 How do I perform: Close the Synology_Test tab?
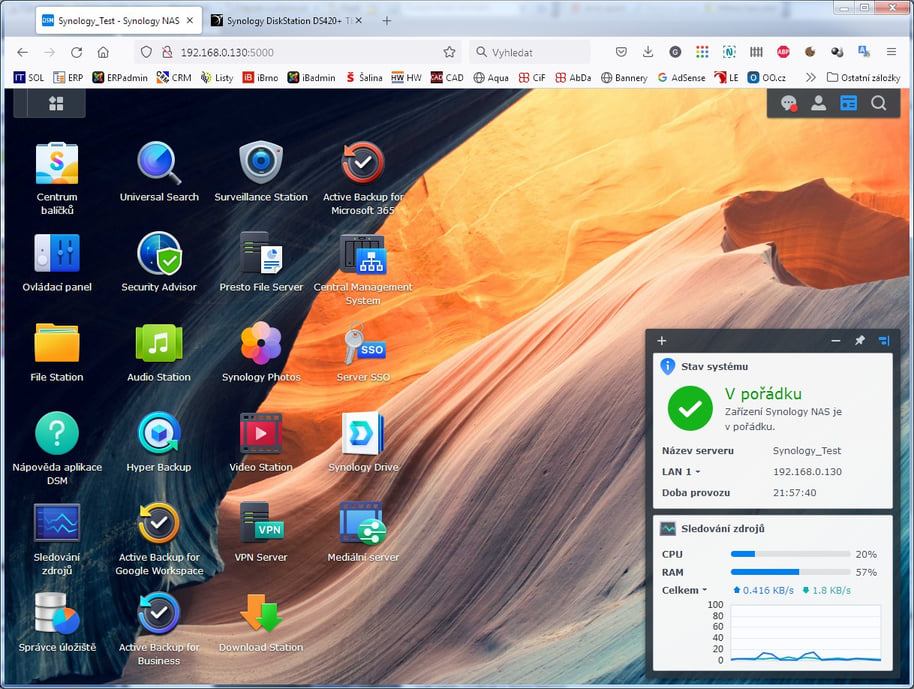point(189,20)
